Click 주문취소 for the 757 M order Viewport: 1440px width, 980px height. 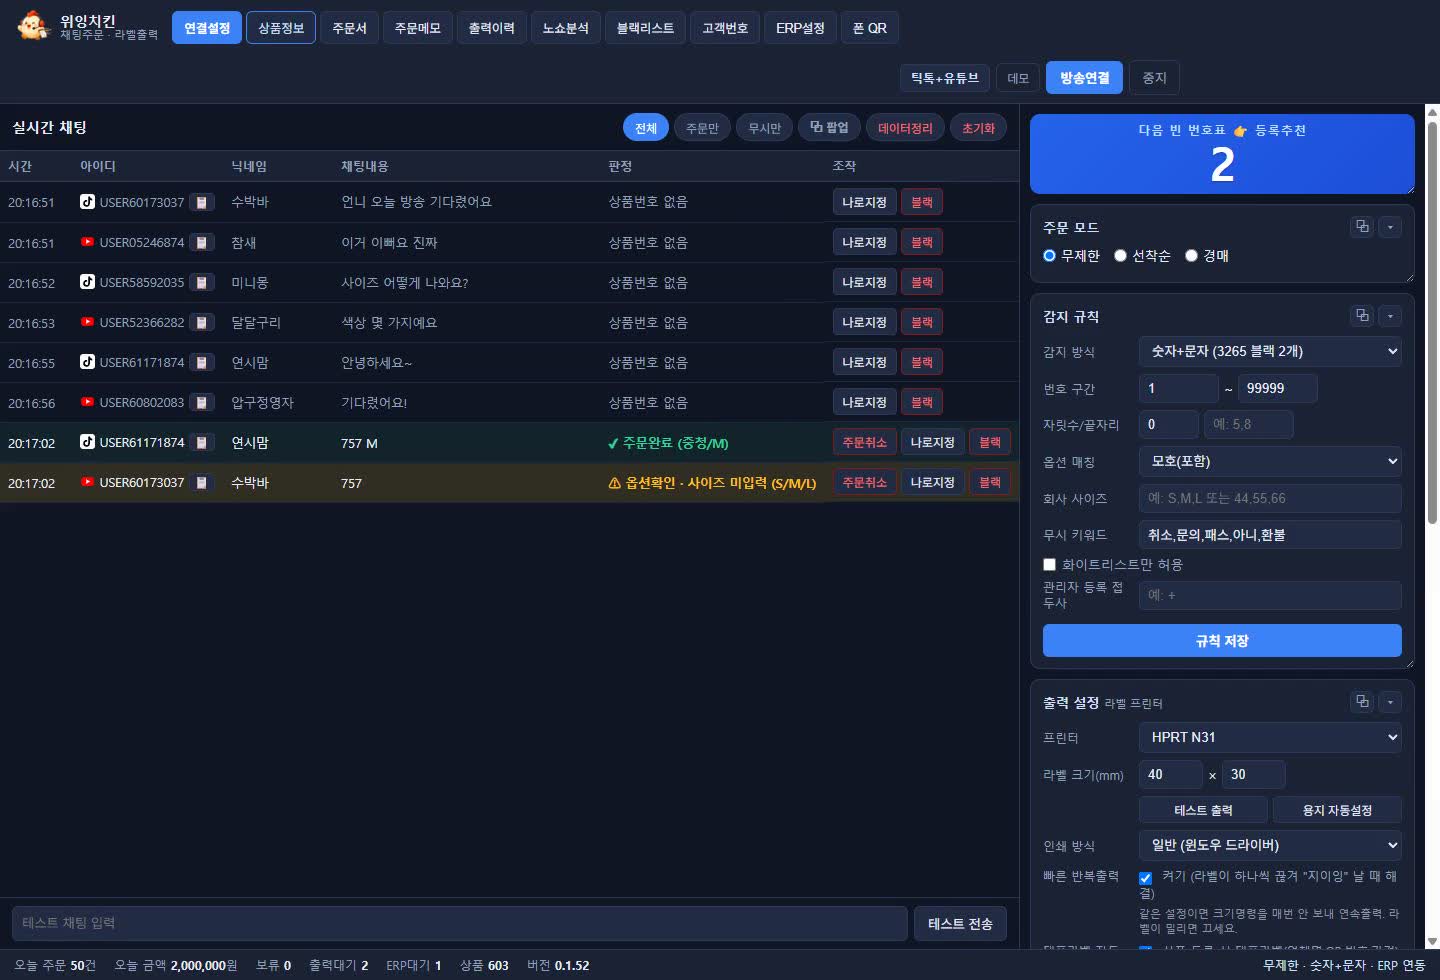tap(864, 442)
